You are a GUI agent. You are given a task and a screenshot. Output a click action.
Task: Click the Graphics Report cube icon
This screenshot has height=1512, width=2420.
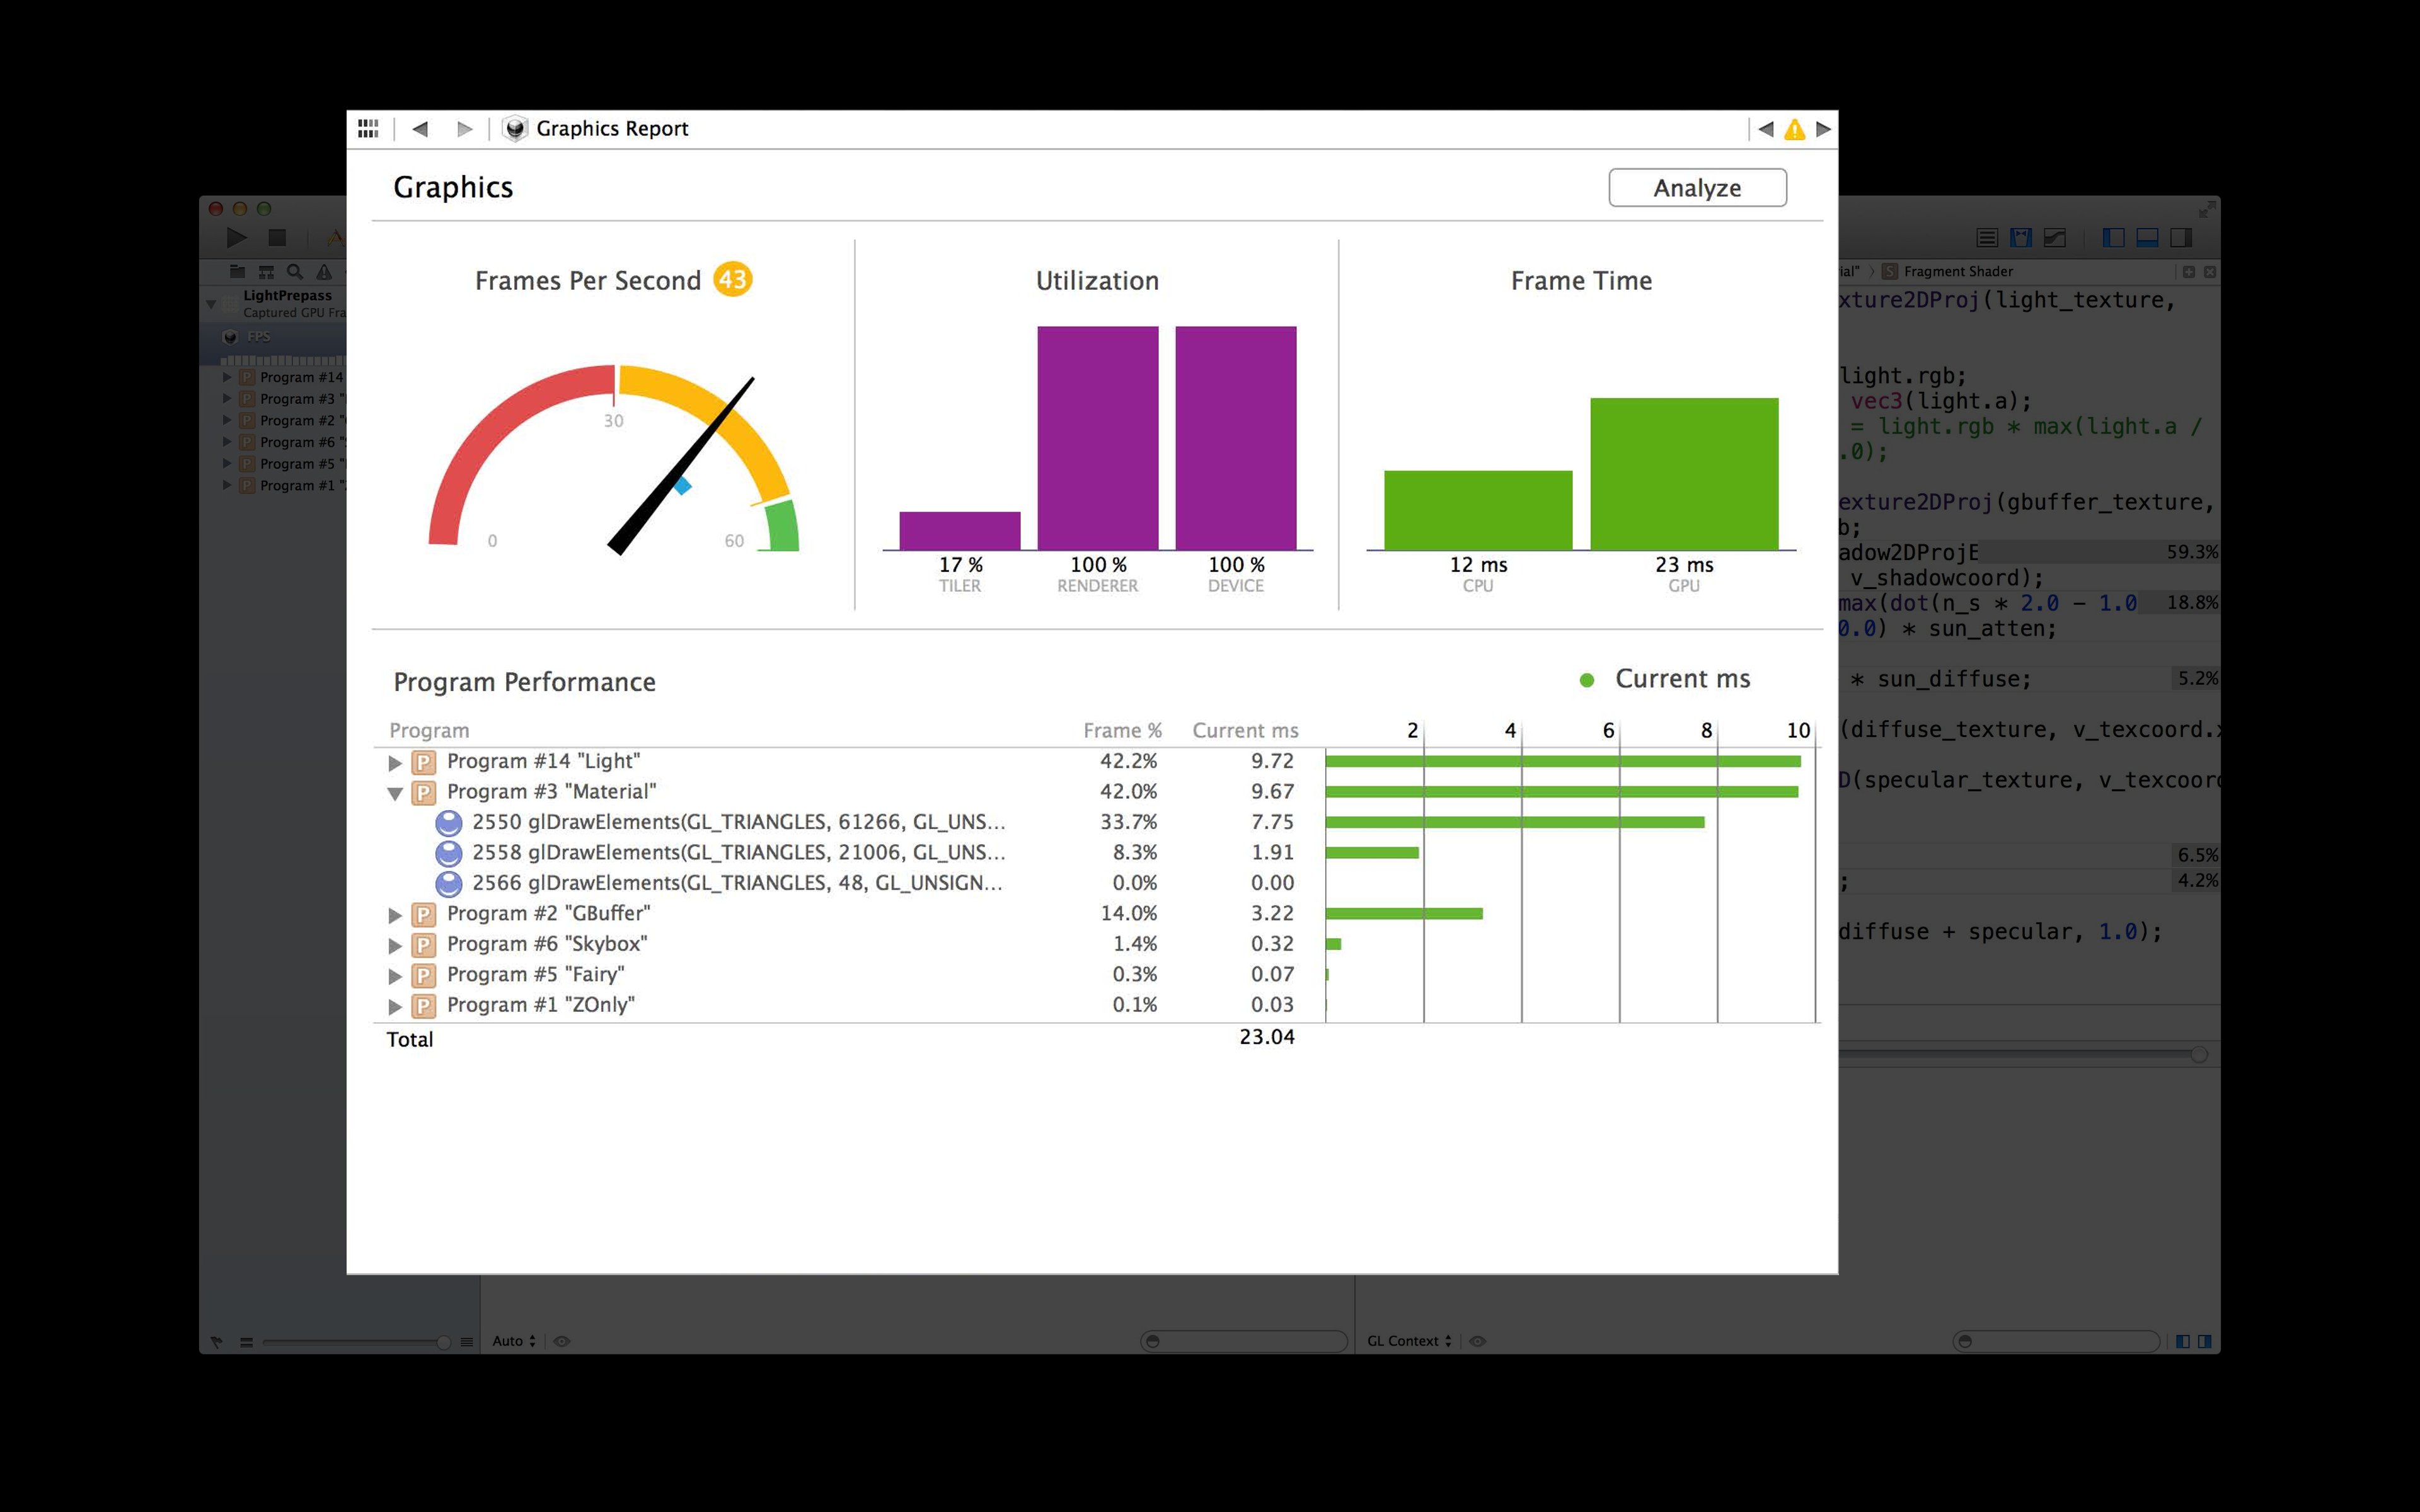(x=515, y=129)
